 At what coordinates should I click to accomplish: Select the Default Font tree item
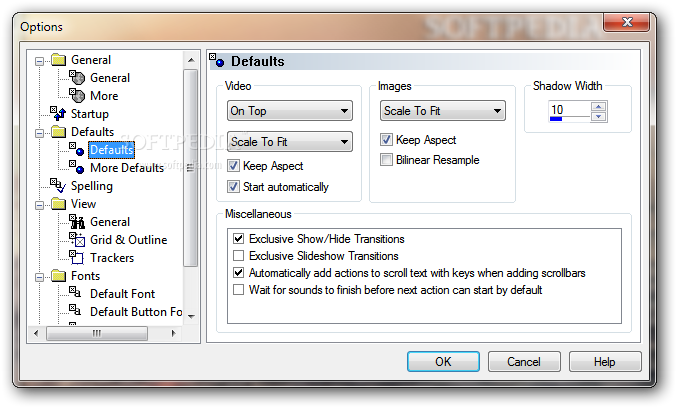pos(123,294)
